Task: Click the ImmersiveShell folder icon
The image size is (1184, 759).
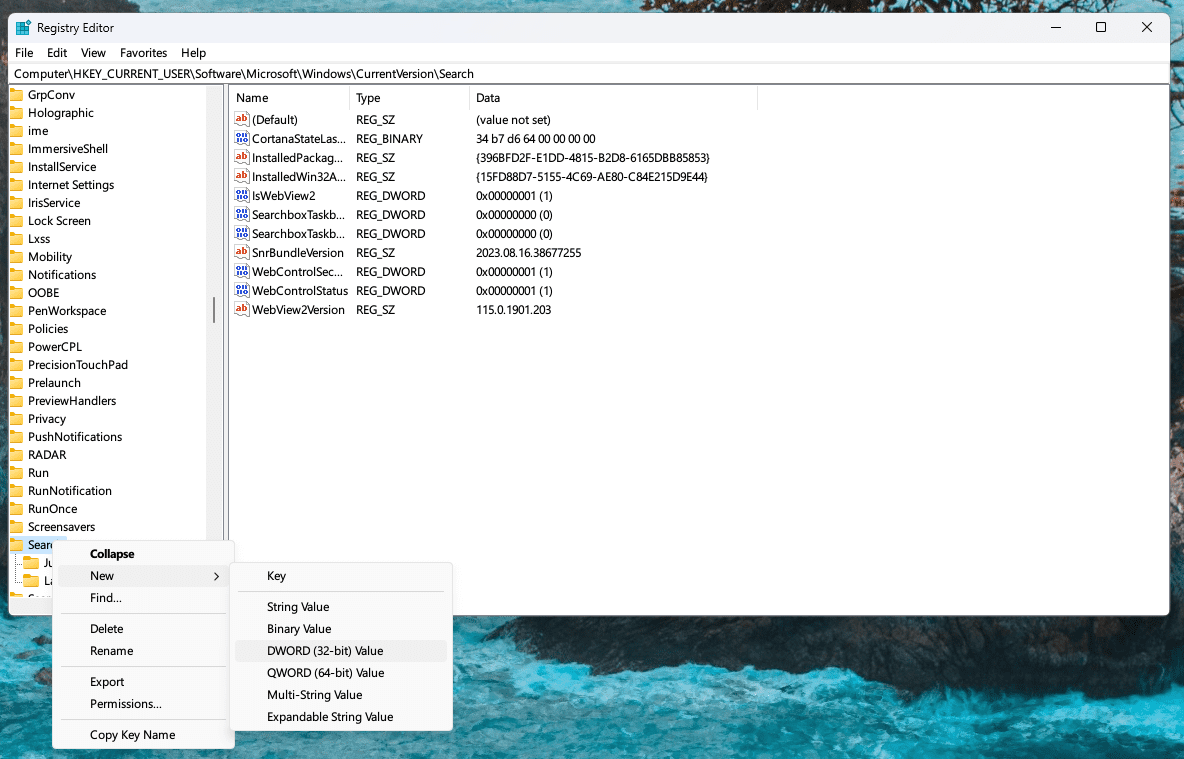Action: point(17,149)
